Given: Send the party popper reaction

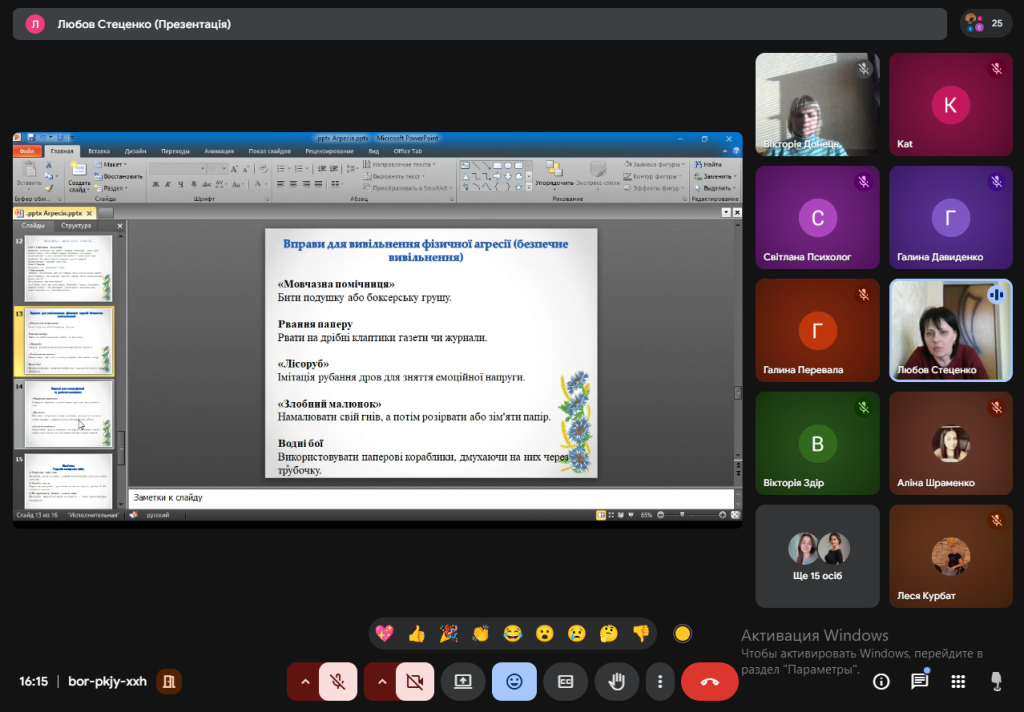Looking at the screenshot, I should click(x=449, y=633).
